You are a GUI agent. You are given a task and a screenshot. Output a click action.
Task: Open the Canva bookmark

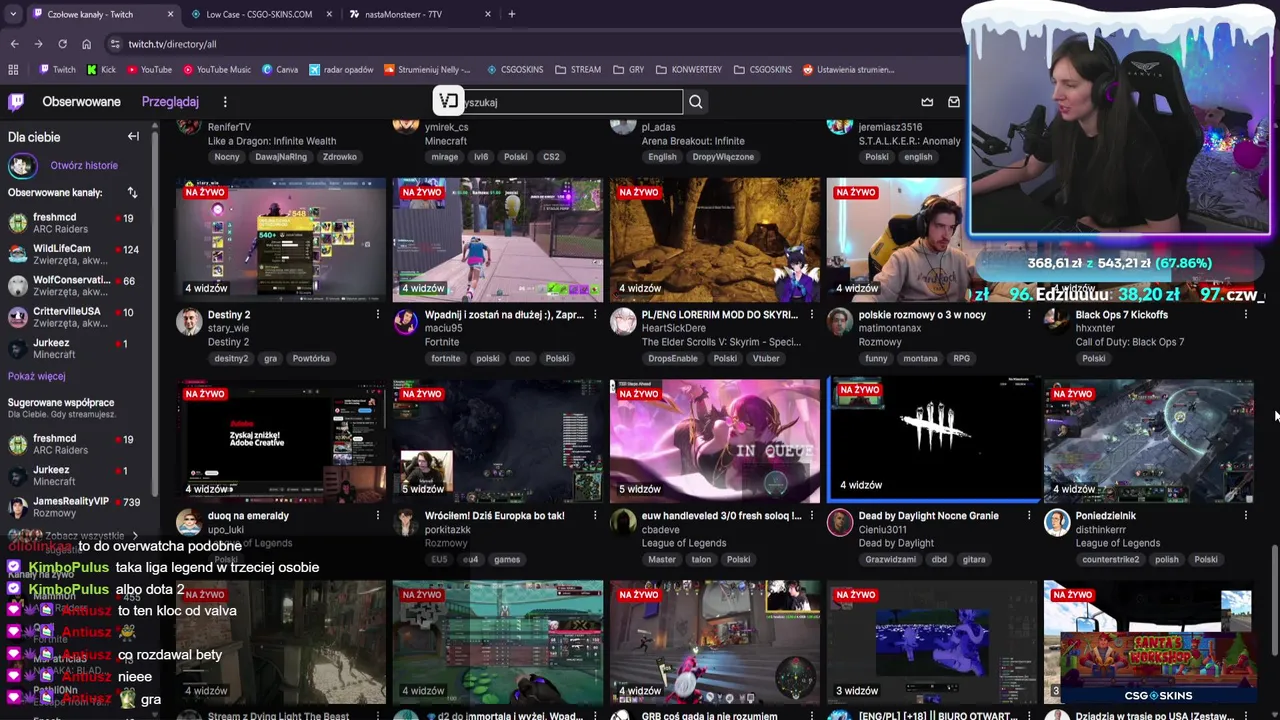click(280, 70)
